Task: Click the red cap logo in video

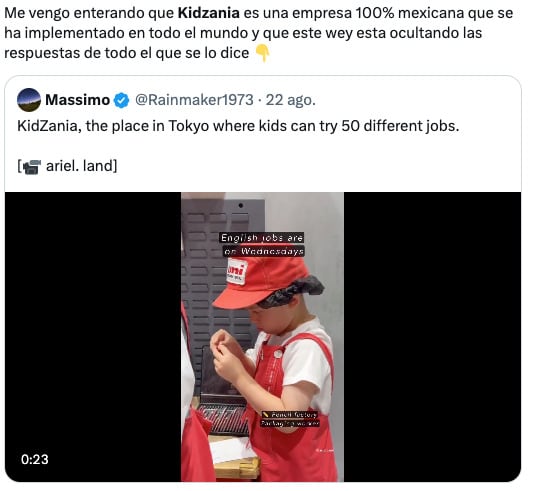Action: [236, 270]
